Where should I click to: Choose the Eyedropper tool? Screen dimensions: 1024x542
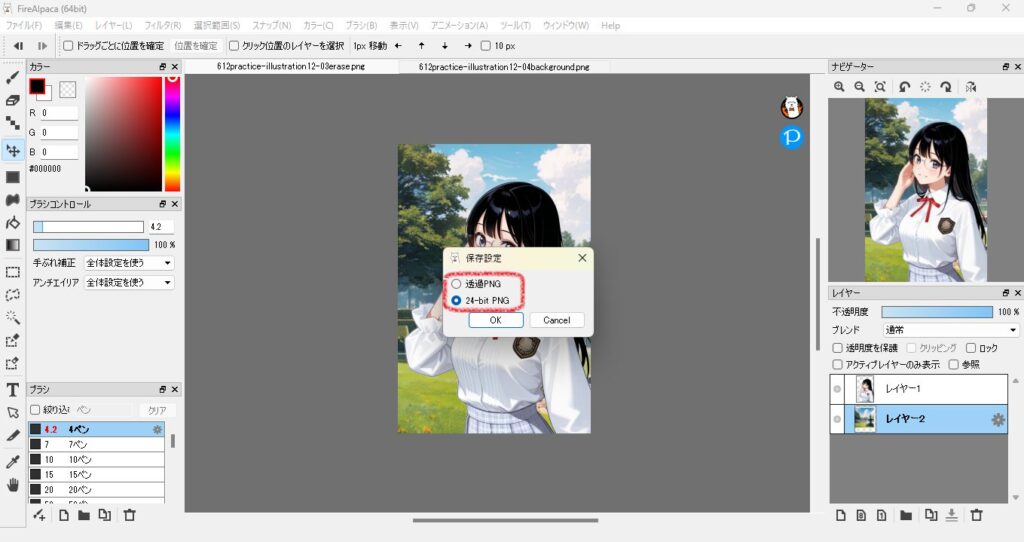[x=13, y=461]
